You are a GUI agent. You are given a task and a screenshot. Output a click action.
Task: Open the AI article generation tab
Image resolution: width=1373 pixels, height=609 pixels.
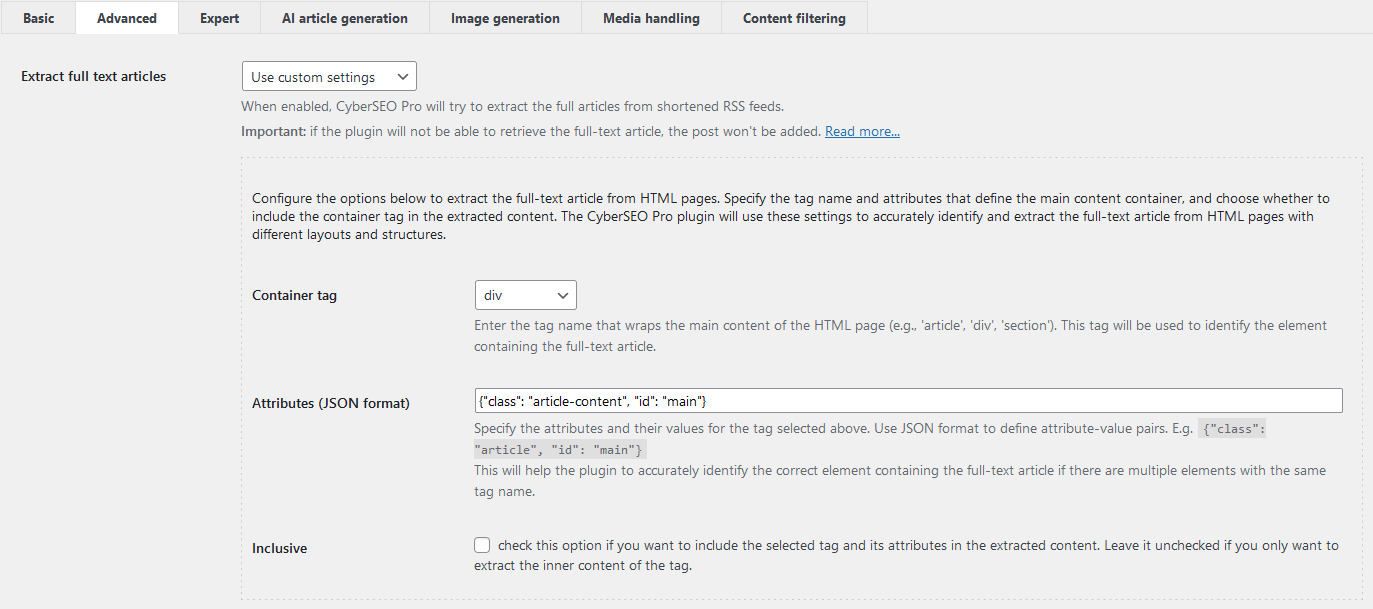[x=344, y=17]
